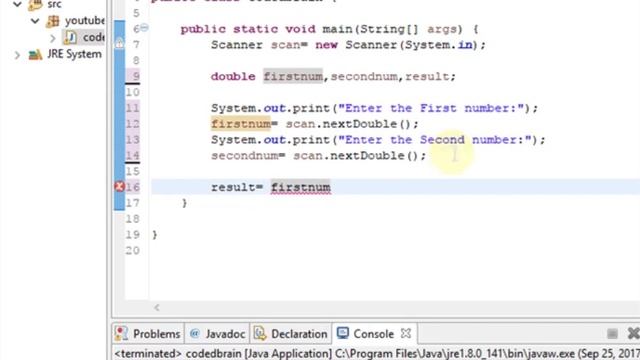Select the youtube package in explorer

click(84, 20)
